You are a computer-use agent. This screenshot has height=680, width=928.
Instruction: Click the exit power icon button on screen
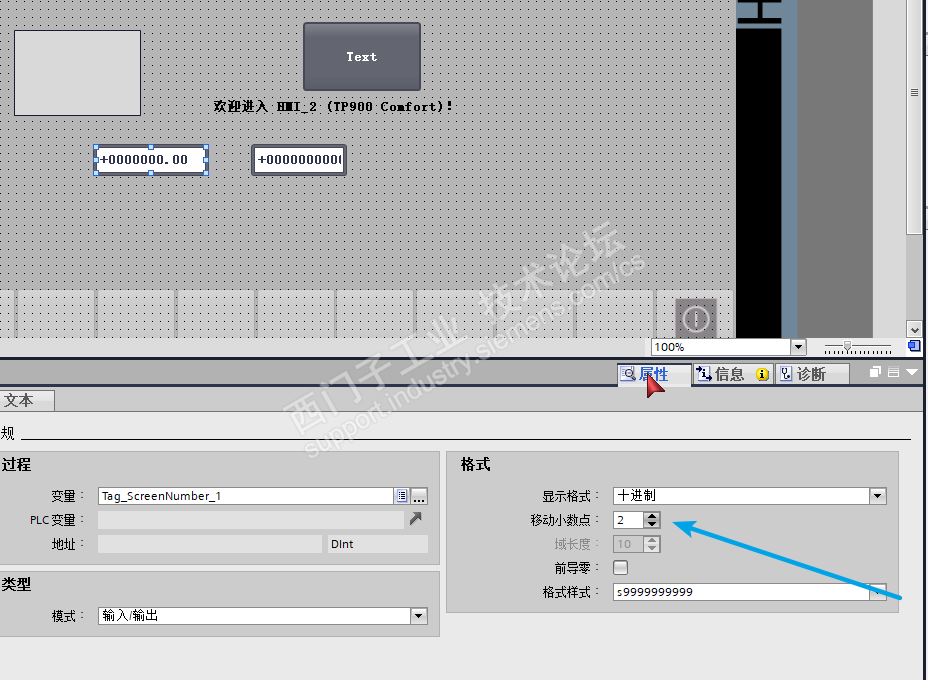[x=696, y=318]
